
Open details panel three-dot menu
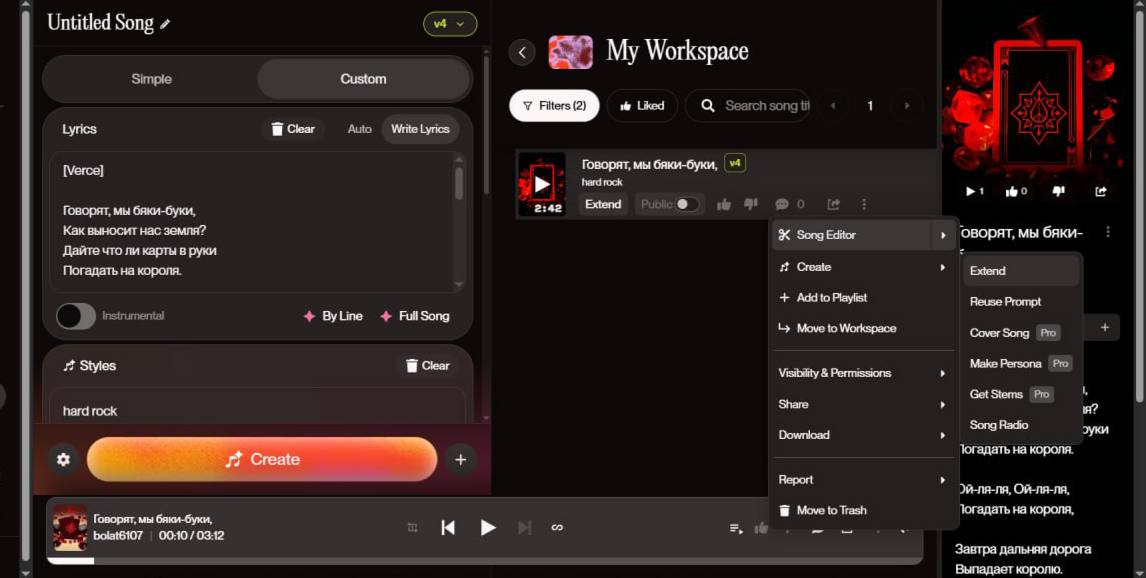pyautogui.click(x=1108, y=232)
